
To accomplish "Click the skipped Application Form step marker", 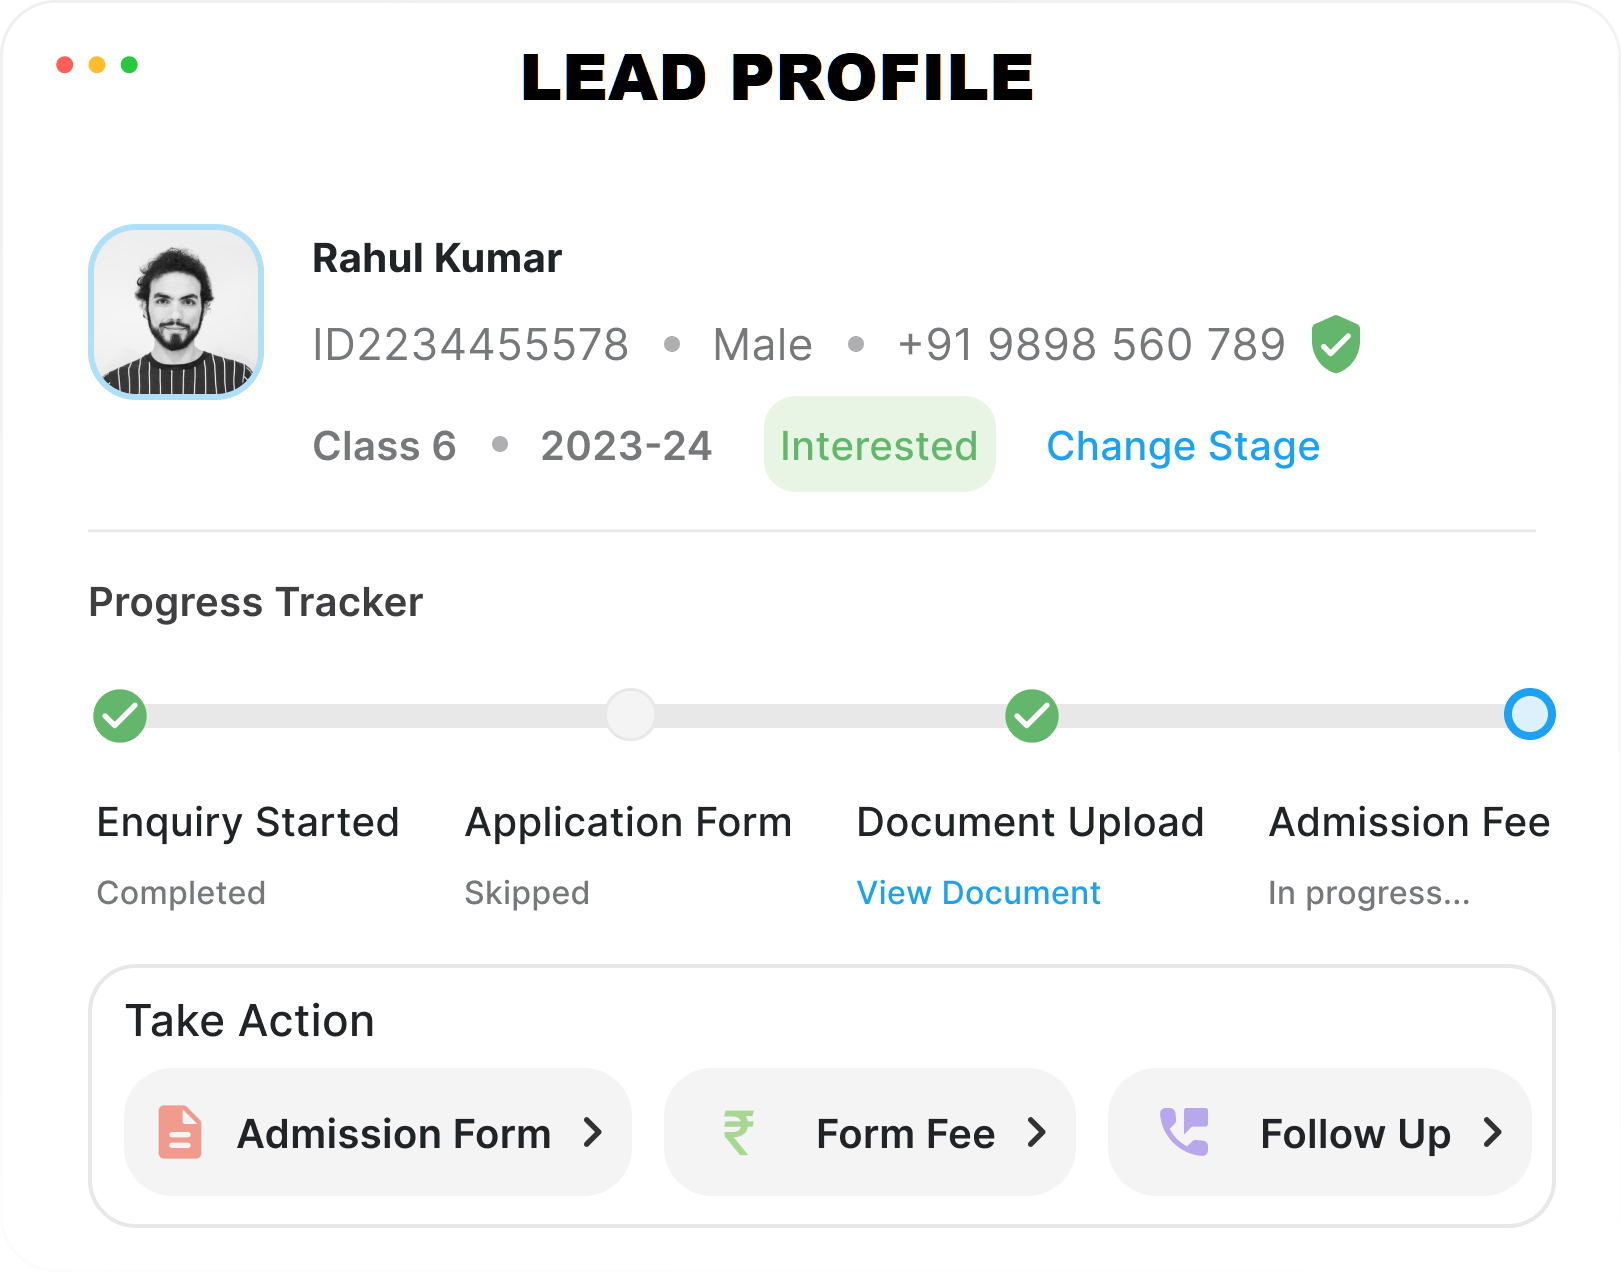I will coord(631,715).
